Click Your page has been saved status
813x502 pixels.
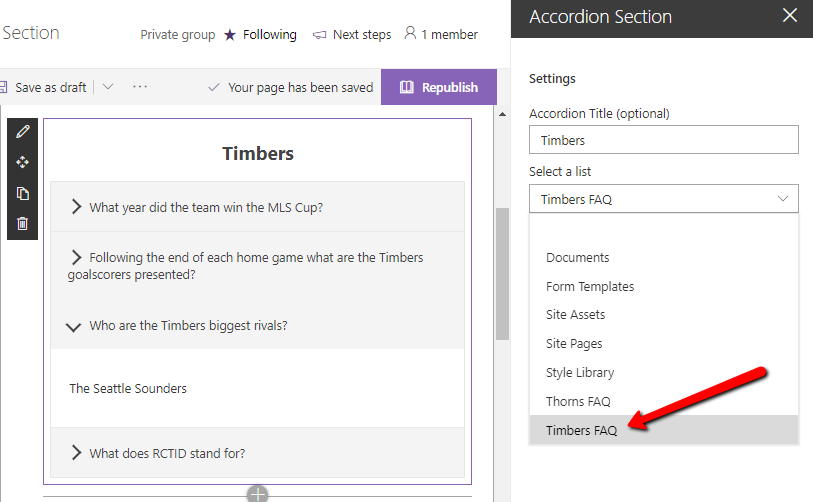300,87
